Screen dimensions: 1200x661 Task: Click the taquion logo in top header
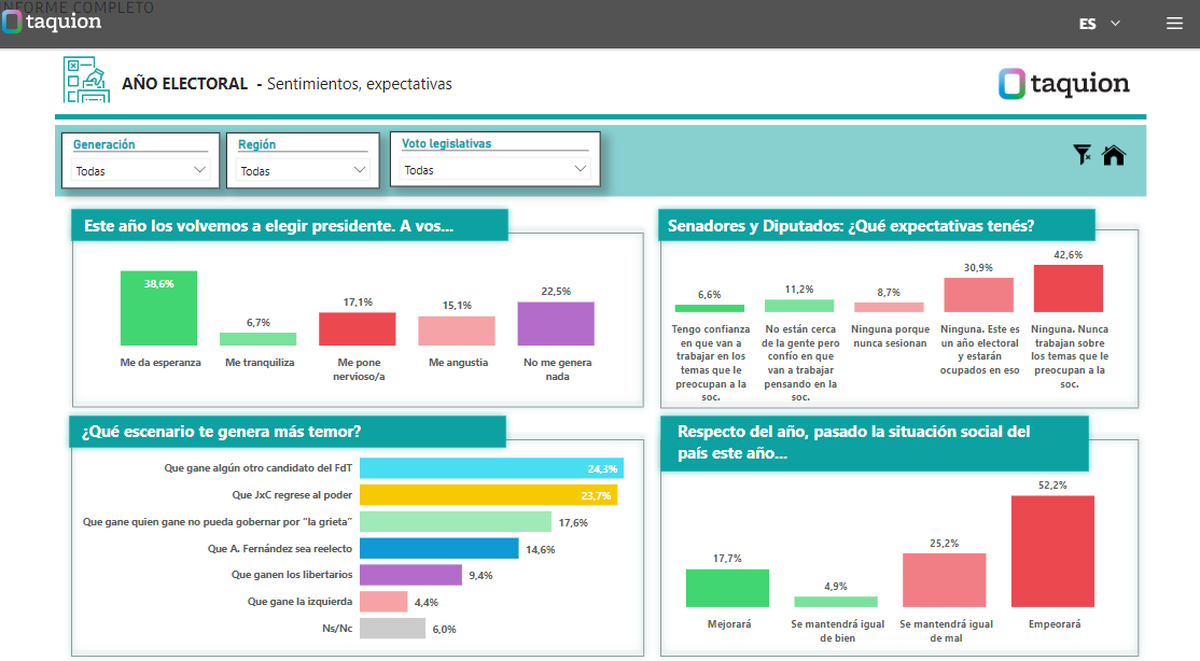coord(52,21)
